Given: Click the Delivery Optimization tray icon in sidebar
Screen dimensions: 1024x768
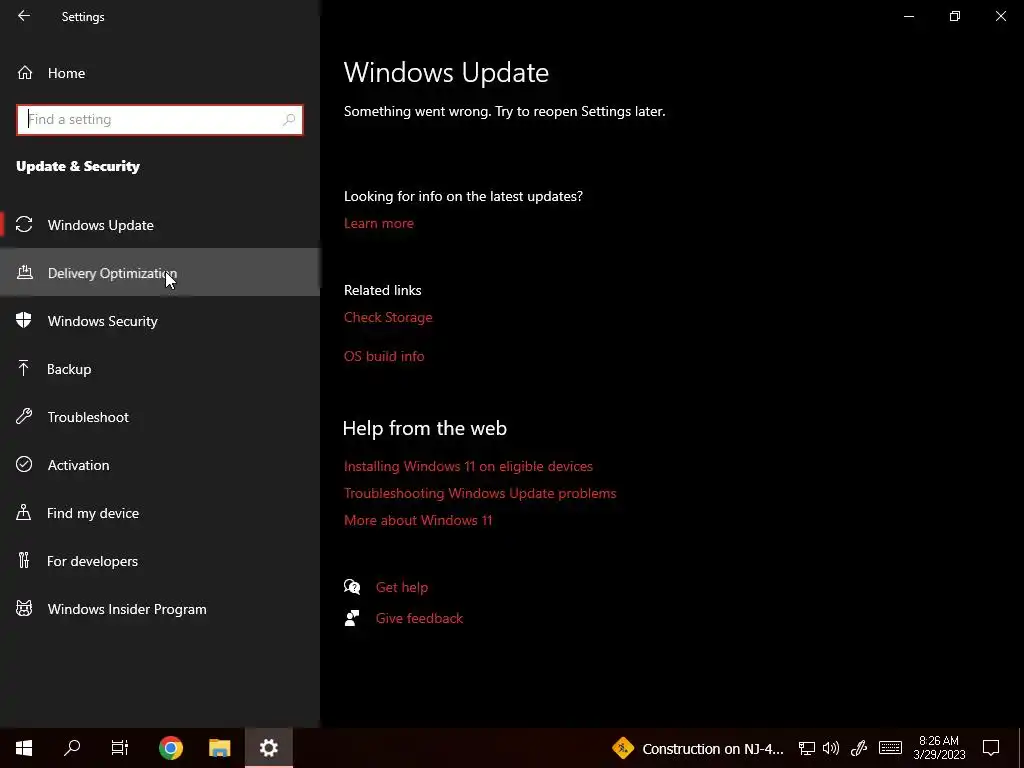Looking at the screenshot, I should click(x=24, y=272).
